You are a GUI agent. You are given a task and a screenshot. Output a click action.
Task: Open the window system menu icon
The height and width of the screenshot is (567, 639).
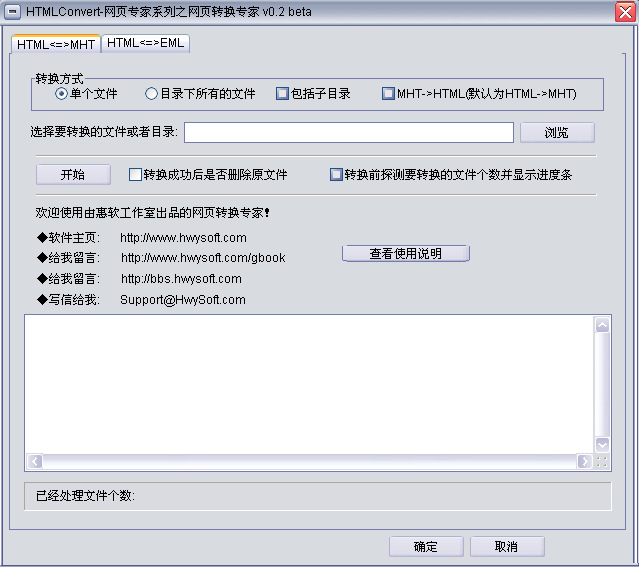12,11
